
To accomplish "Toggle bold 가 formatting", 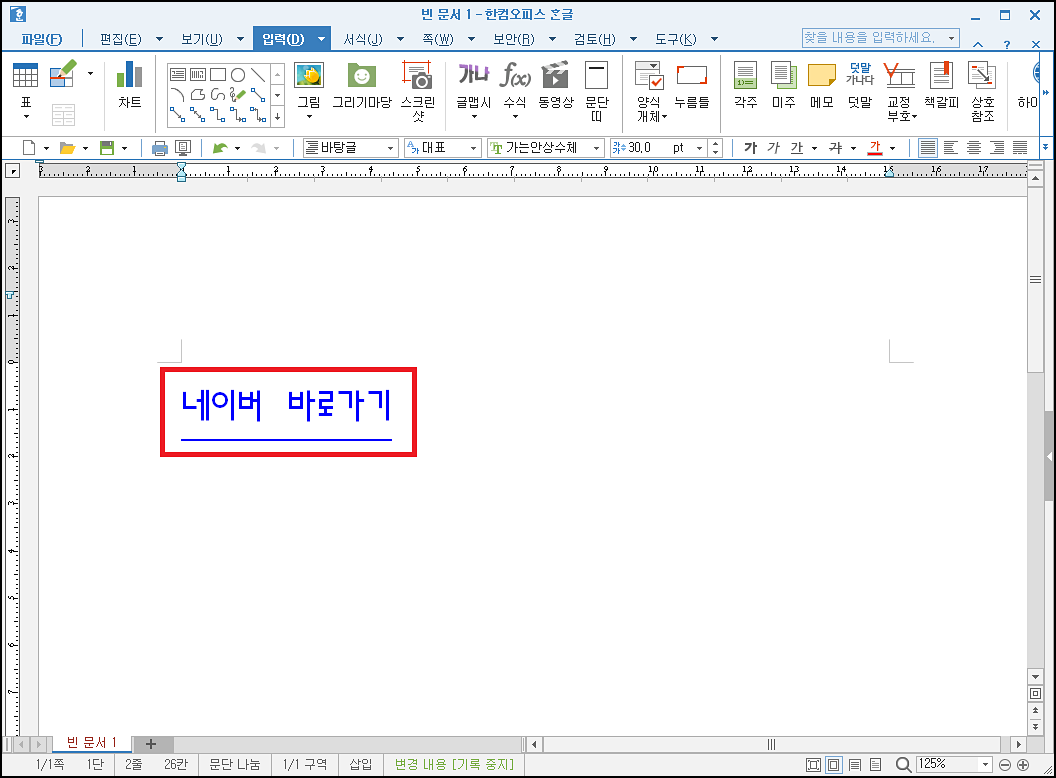I will [750, 148].
